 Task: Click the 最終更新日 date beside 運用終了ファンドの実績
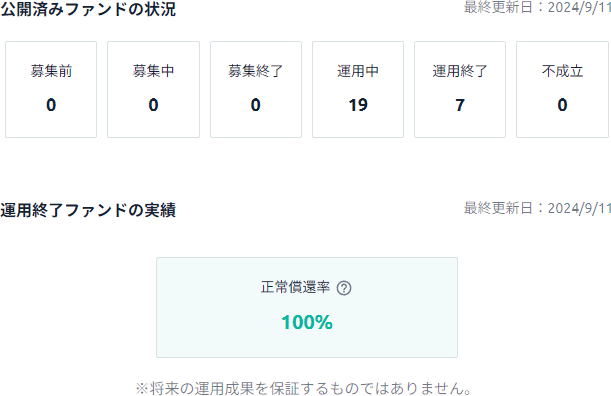click(537, 208)
